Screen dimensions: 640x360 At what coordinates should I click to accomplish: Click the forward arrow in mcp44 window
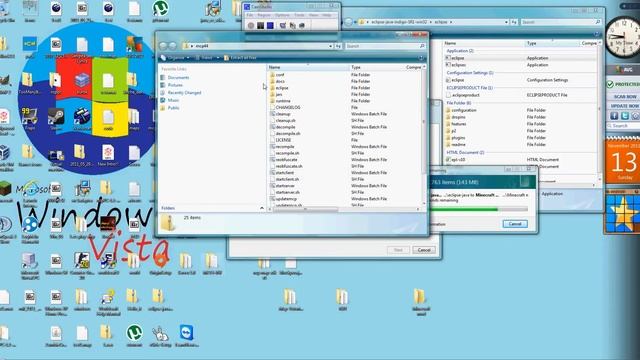pyautogui.click(x=173, y=46)
